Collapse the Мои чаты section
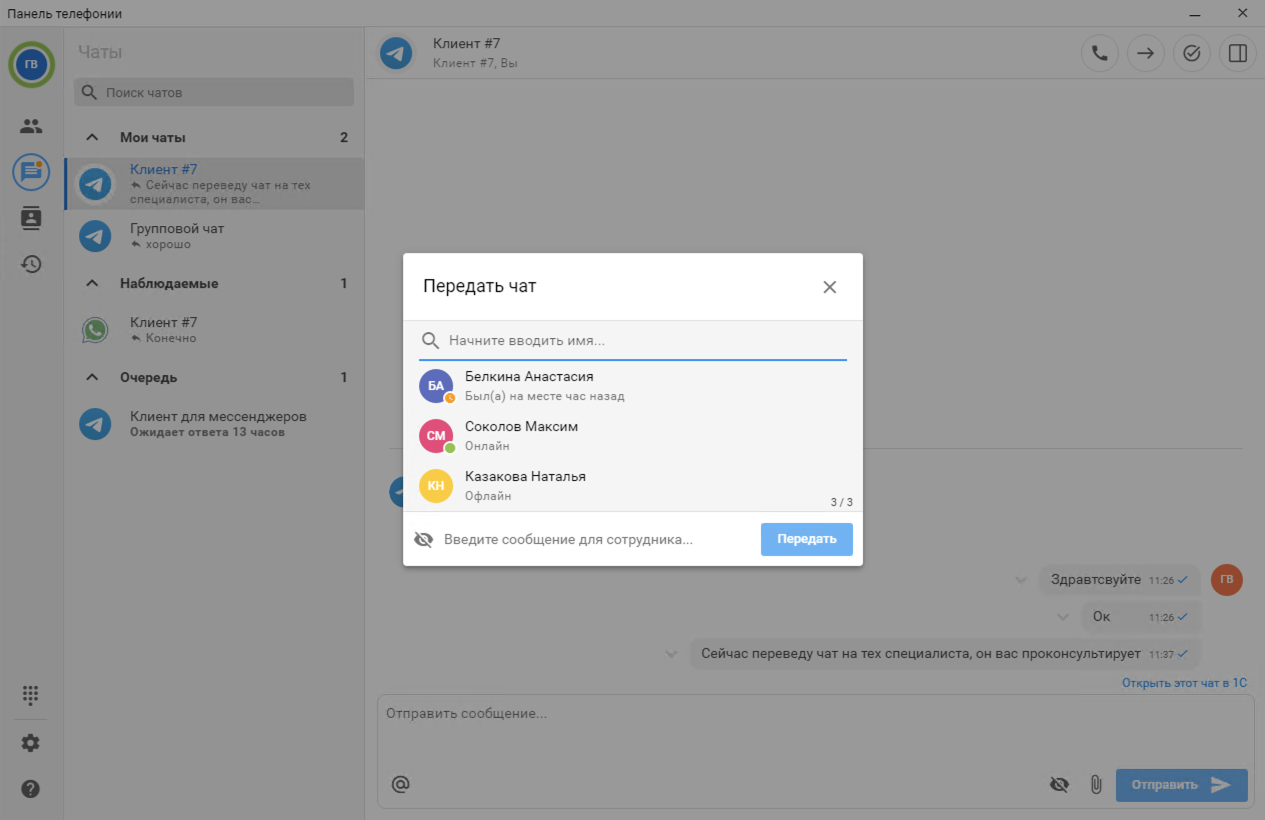 pyautogui.click(x=92, y=138)
